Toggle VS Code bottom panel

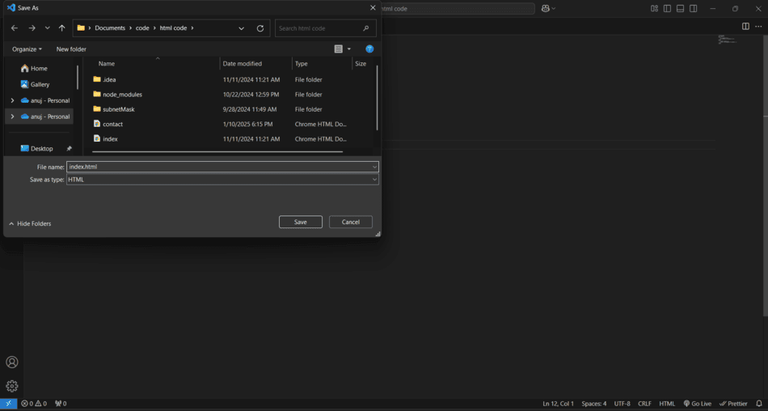680,8
